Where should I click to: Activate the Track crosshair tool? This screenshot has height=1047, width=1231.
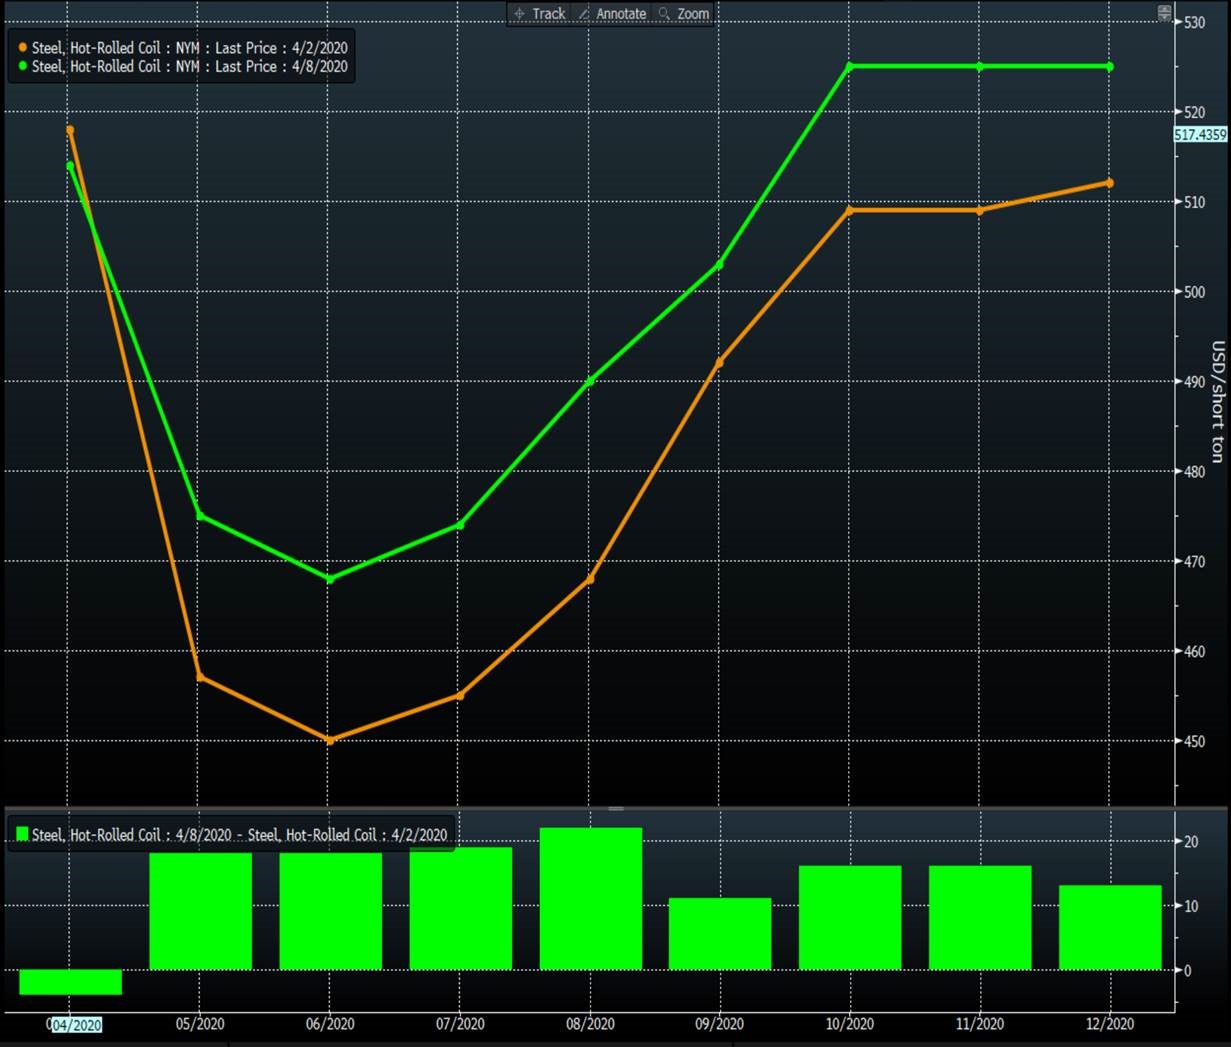[539, 13]
